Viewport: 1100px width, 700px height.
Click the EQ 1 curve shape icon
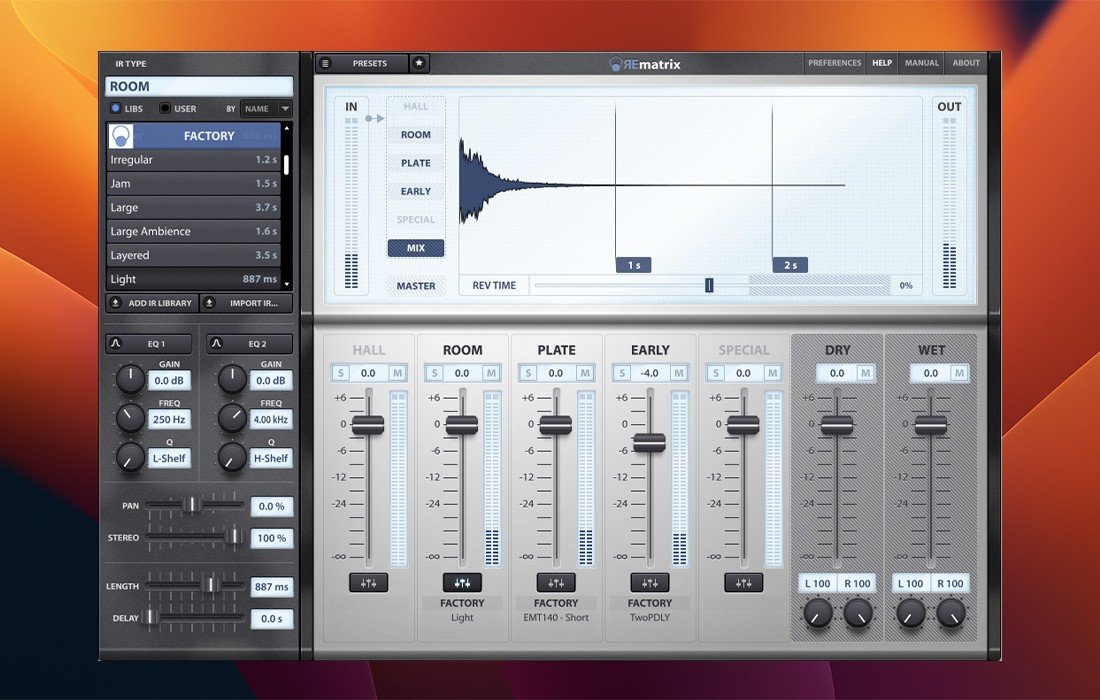(115, 344)
